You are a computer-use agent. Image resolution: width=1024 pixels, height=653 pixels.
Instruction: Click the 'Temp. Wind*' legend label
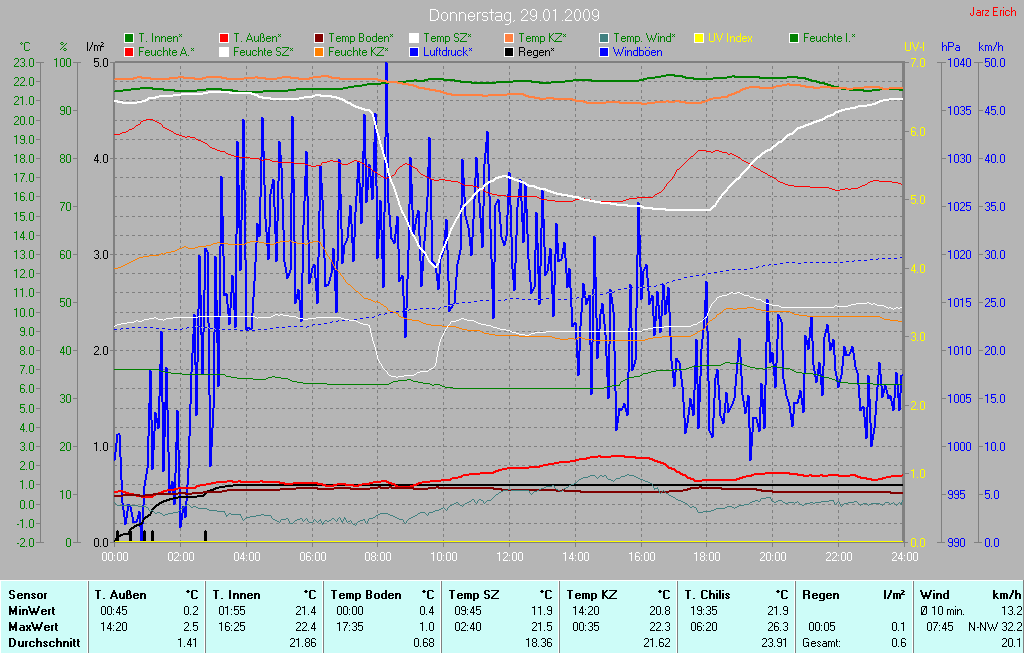[645, 38]
